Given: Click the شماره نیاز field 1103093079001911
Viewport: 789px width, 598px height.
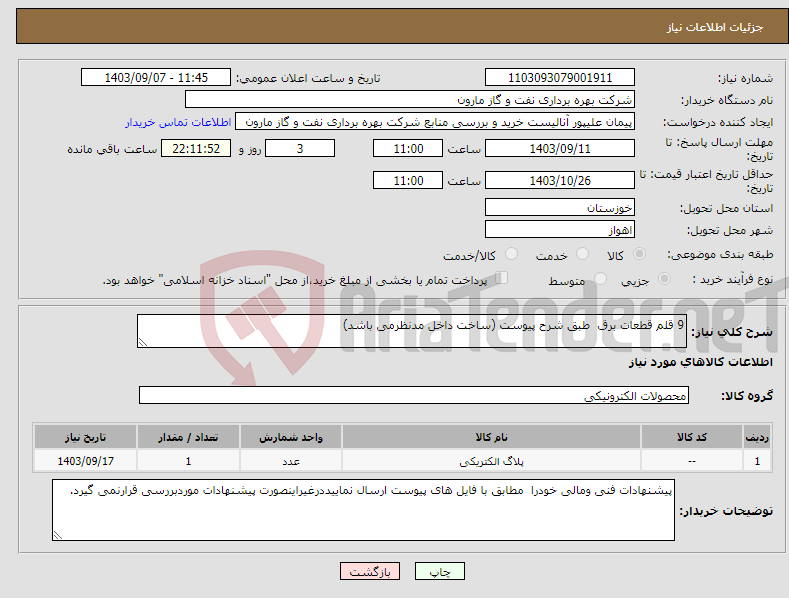Looking at the screenshot, I should pos(560,78).
